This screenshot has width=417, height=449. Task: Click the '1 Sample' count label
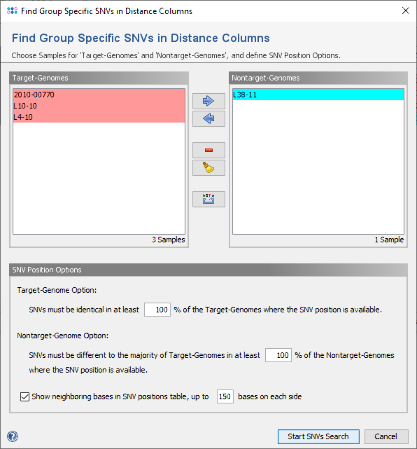389,240
